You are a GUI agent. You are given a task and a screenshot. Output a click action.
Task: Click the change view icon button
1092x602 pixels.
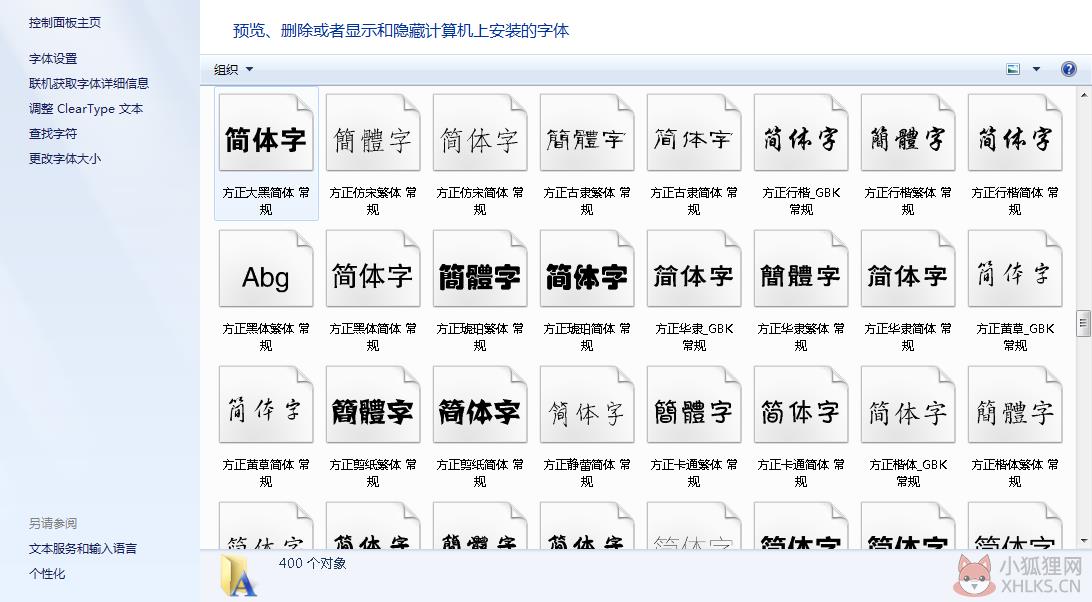tap(1013, 69)
